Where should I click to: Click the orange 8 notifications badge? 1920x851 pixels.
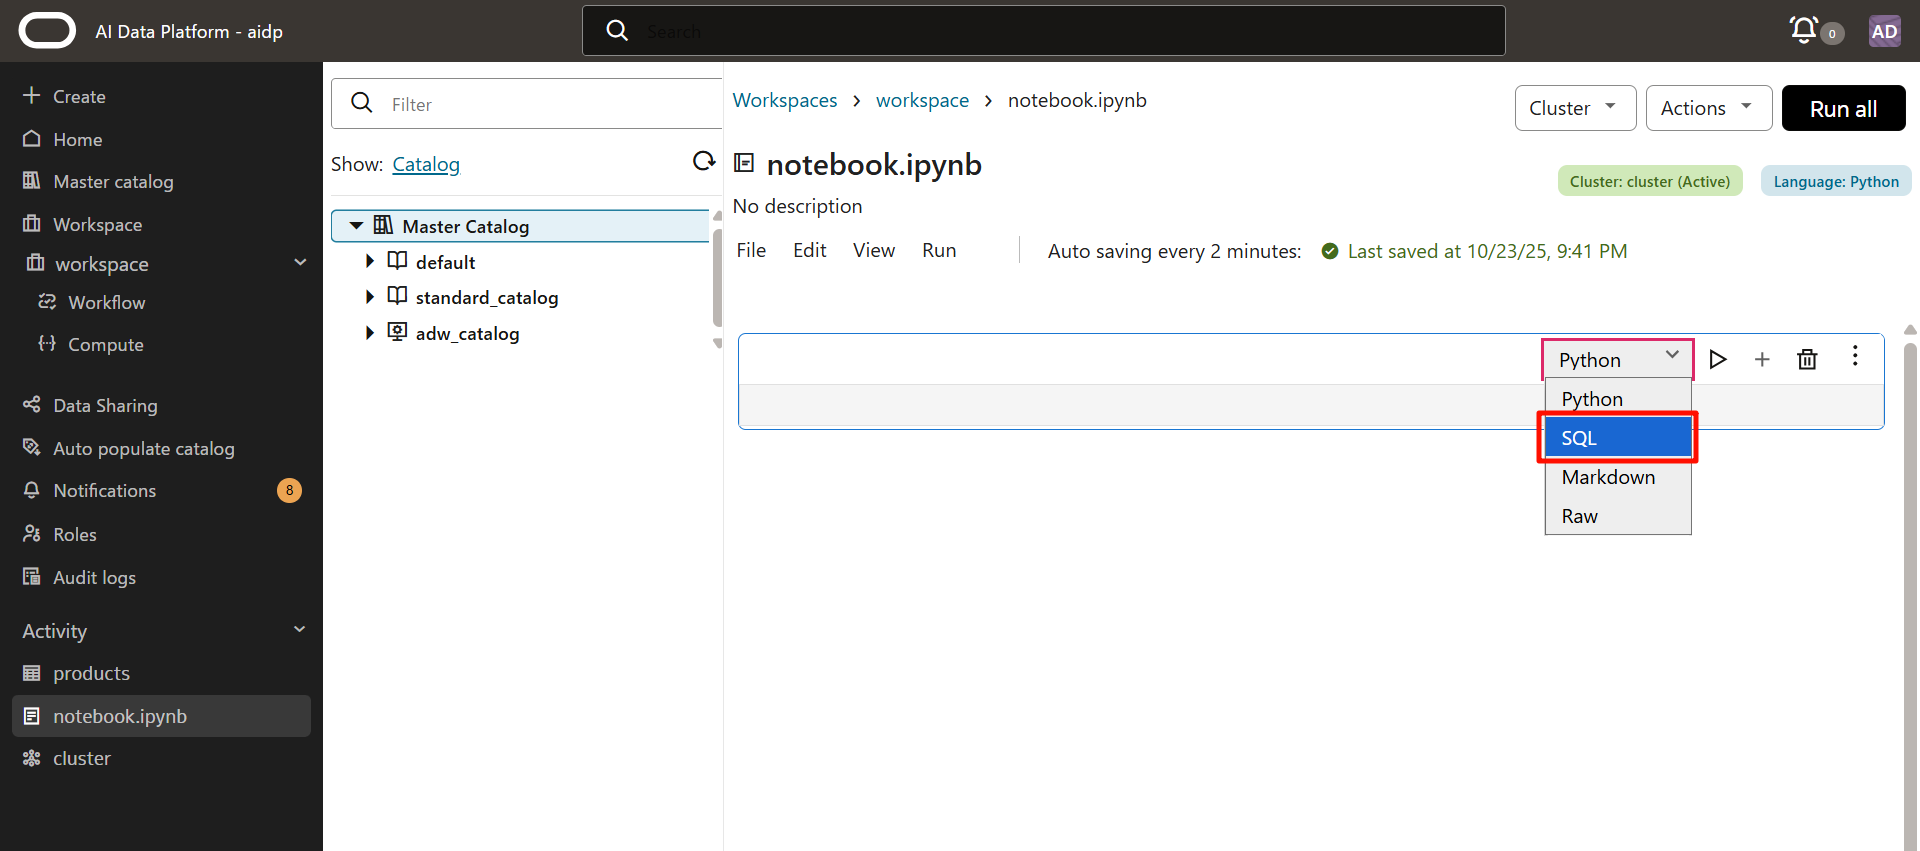pyautogui.click(x=289, y=490)
